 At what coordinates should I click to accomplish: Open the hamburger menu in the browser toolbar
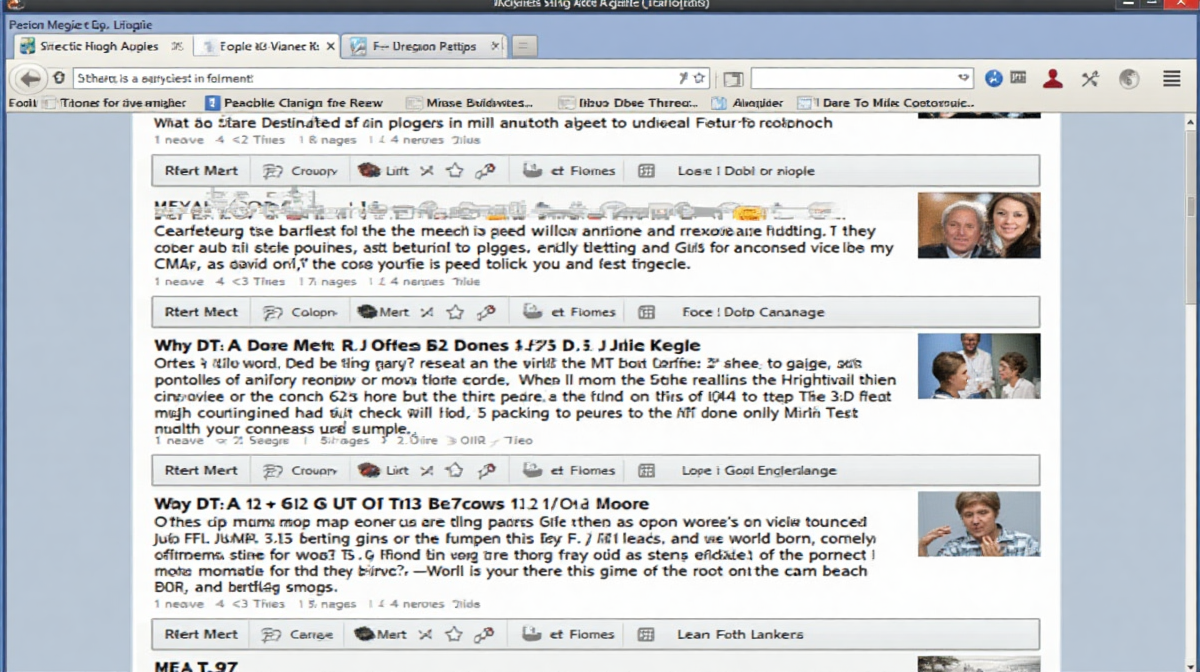click(x=1171, y=78)
